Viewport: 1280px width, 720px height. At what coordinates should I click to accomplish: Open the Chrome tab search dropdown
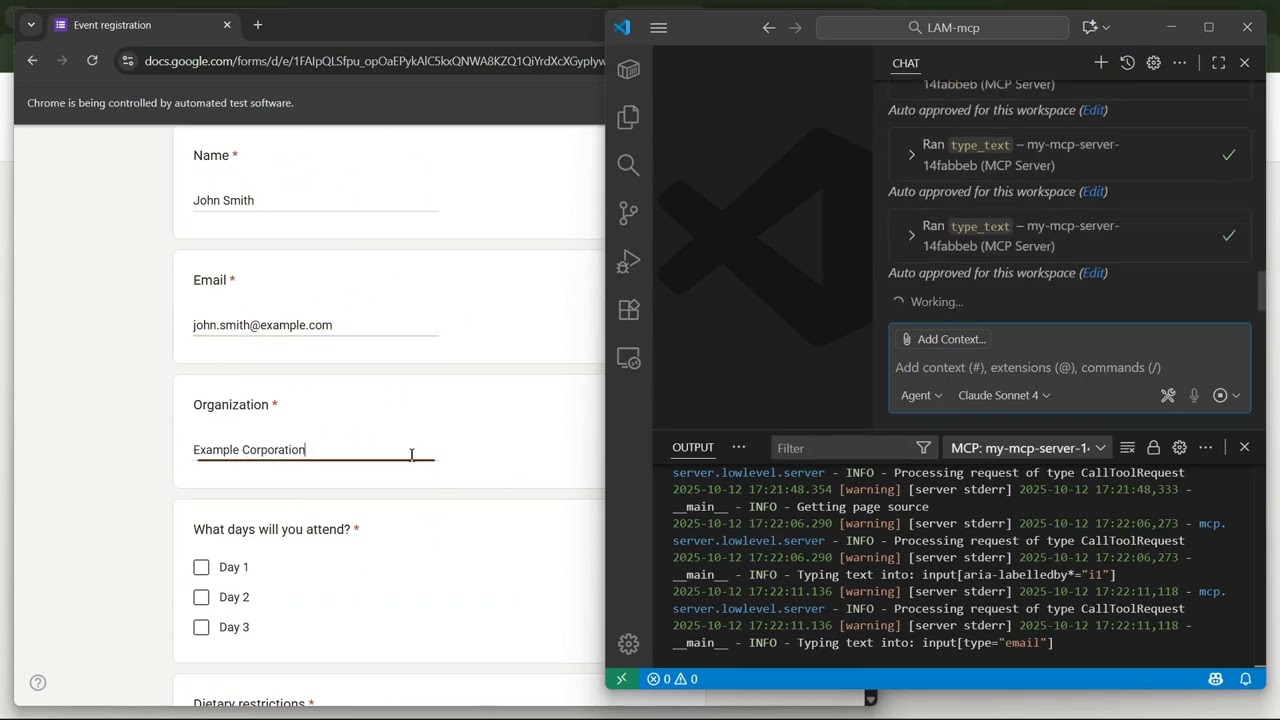[x=31, y=25]
